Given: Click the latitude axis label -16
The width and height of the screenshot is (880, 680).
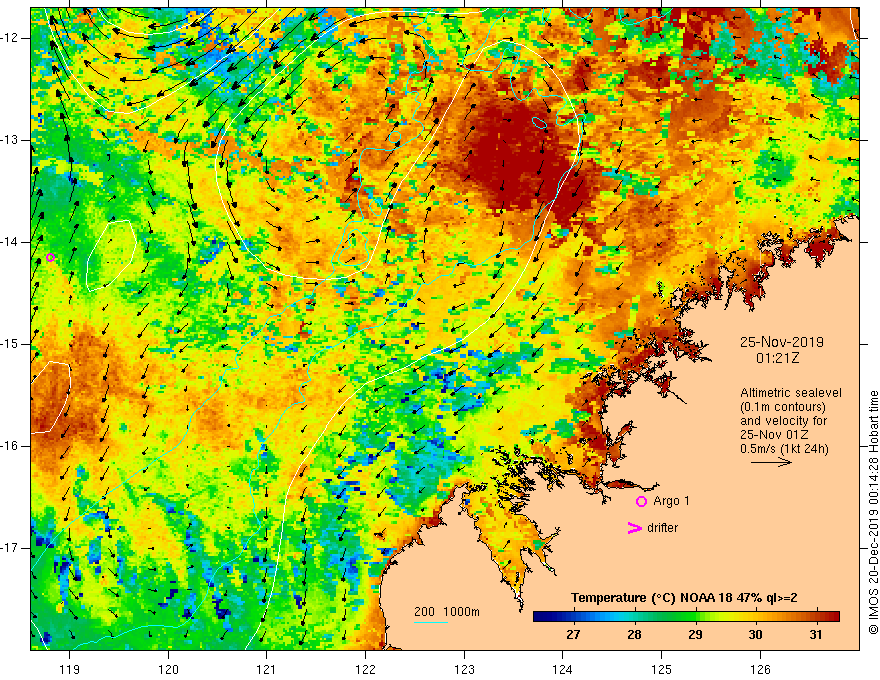Looking at the screenshot, I should tap(11, 446).
